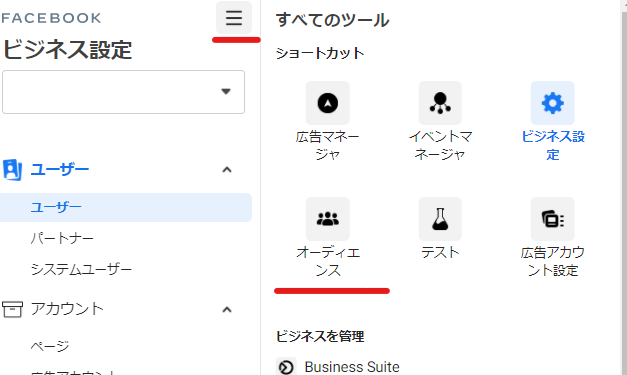Click the ビジネスを管理 heading

point(320,336)
